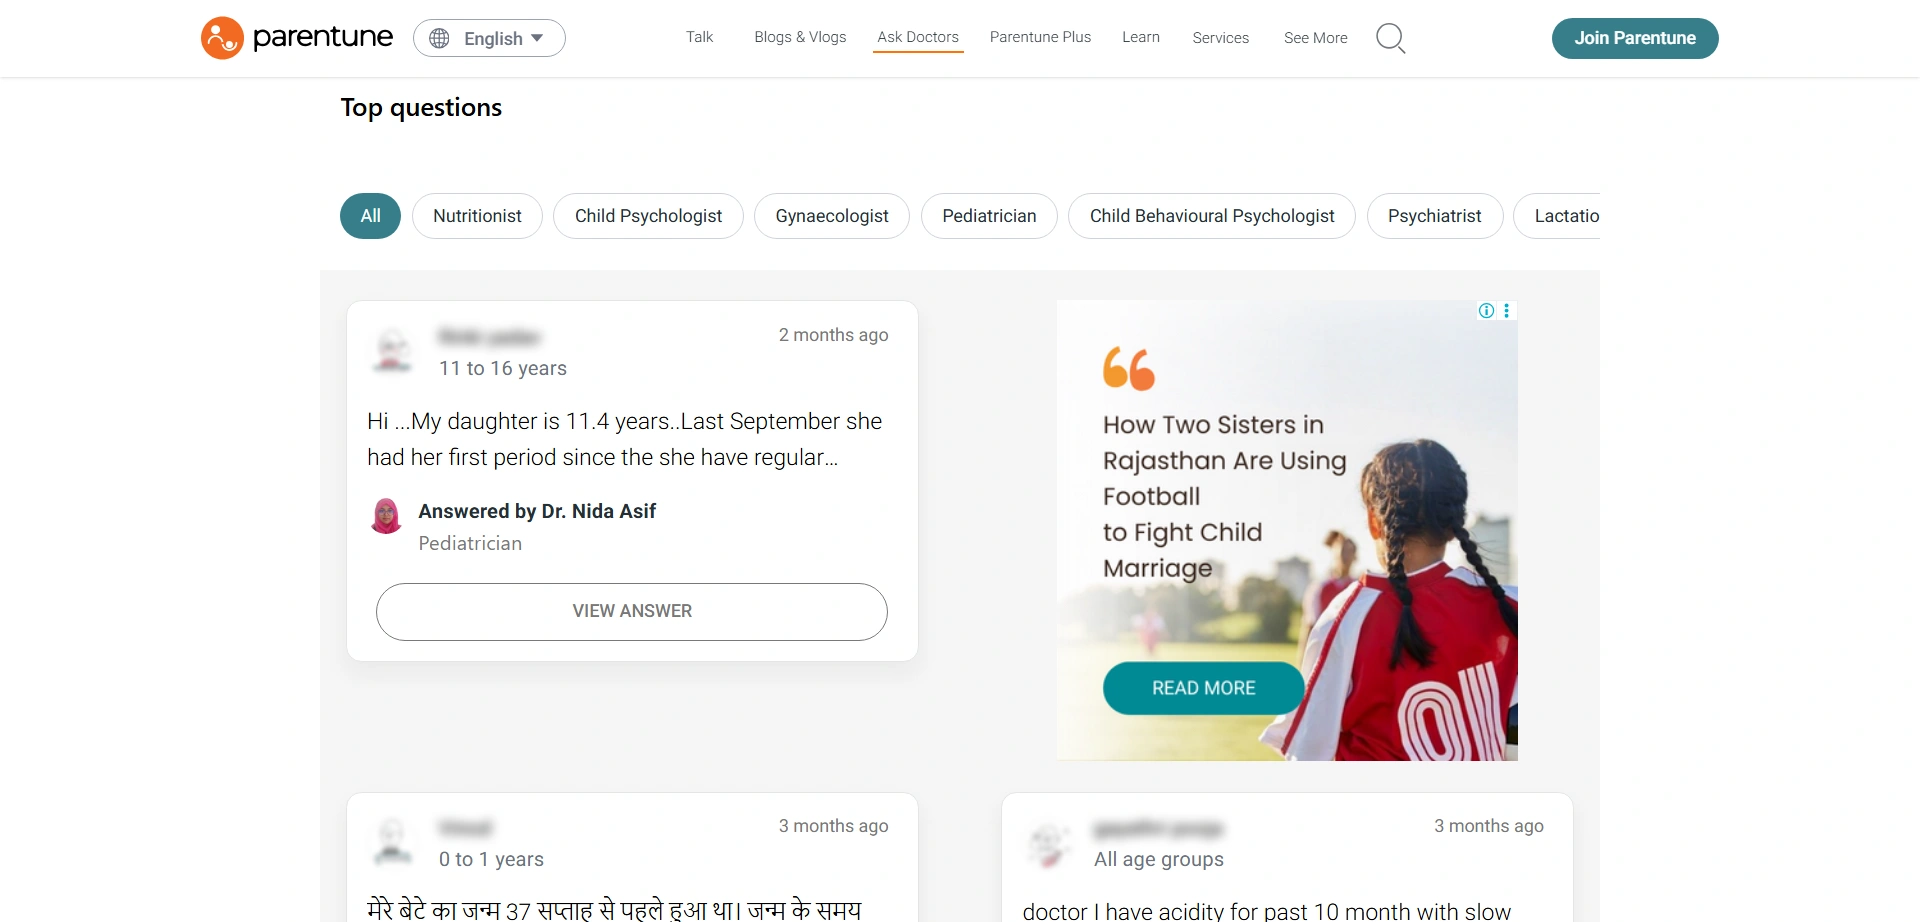Open the search magnifier icon
Screen dimensions: 1920x922
[x=1390, y=38]
